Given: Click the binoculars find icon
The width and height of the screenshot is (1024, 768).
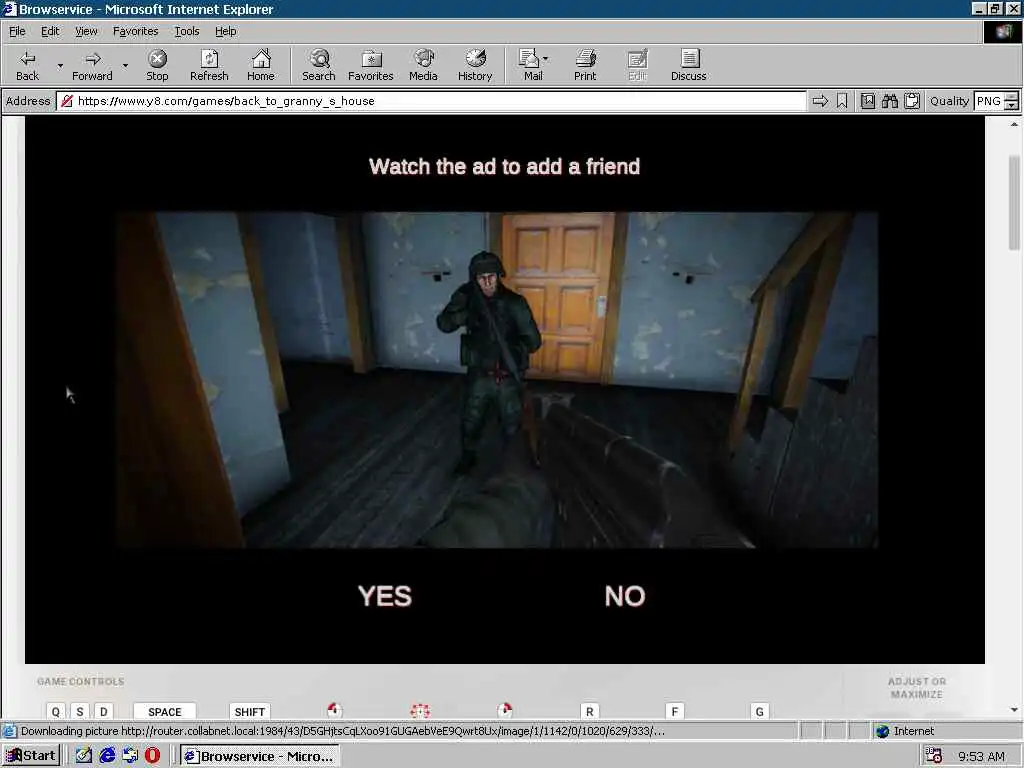Looking at the screenshot, I should pos(889,101).
